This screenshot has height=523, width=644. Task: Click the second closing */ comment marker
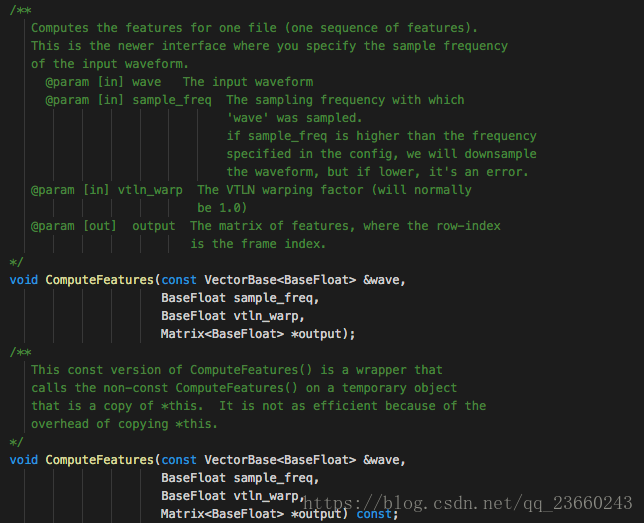coord(16,442)
